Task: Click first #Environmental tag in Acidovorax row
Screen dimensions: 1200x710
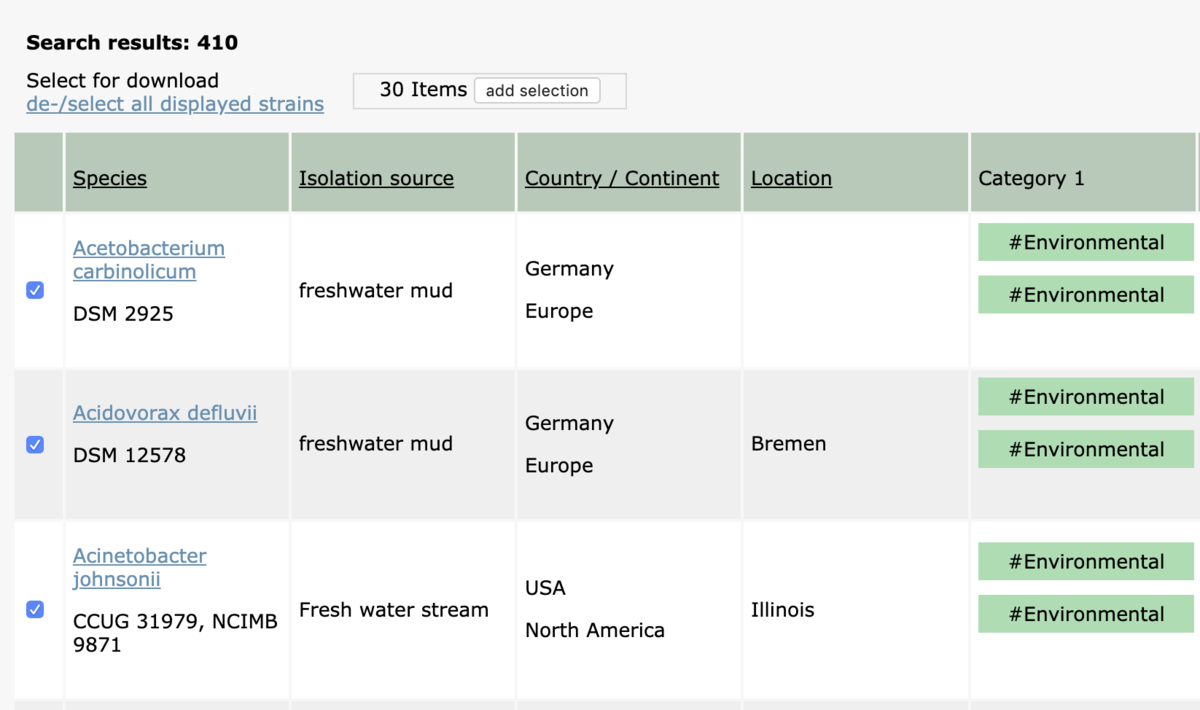Action: click(x=1086, y=397)
